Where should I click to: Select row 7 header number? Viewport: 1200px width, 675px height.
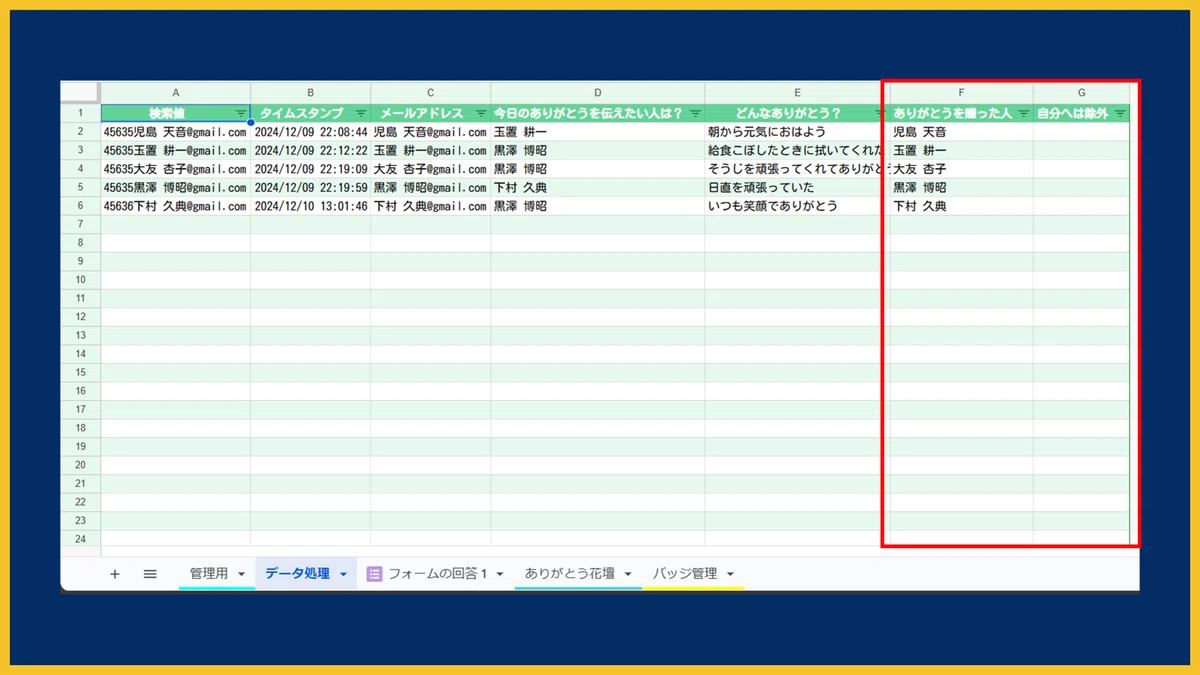80,224
